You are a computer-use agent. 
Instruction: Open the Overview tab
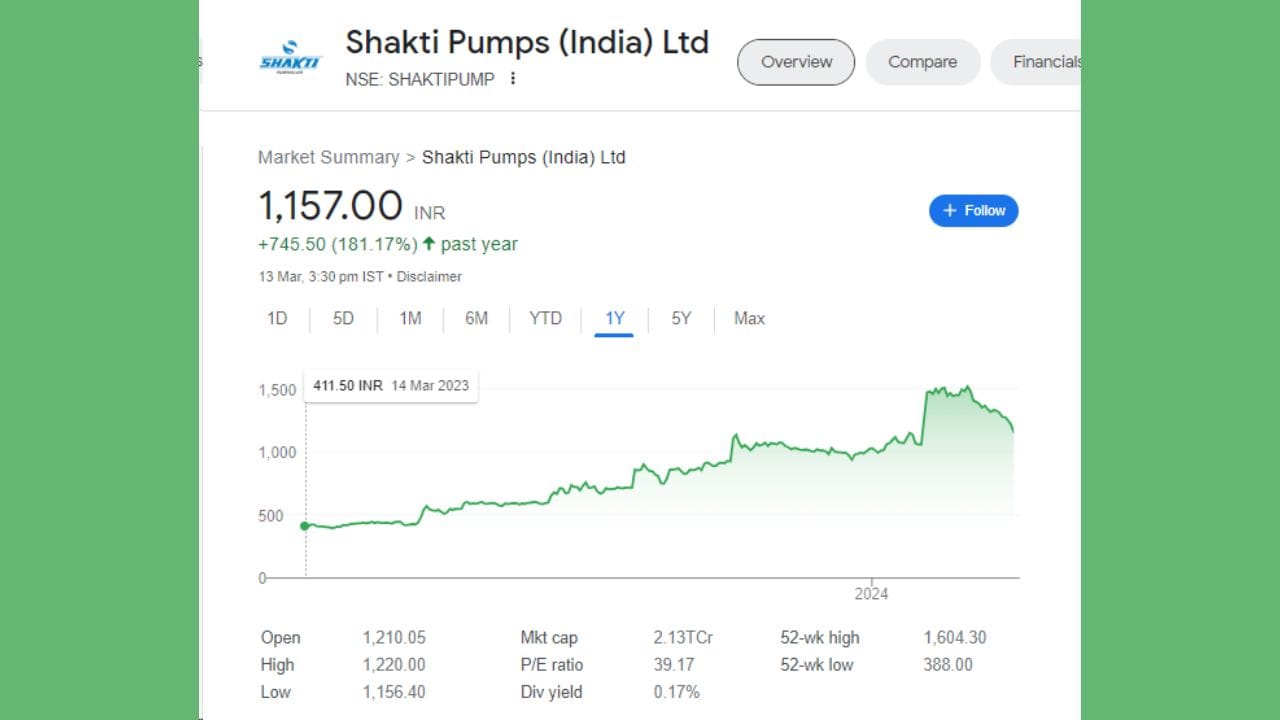[796, 62]
